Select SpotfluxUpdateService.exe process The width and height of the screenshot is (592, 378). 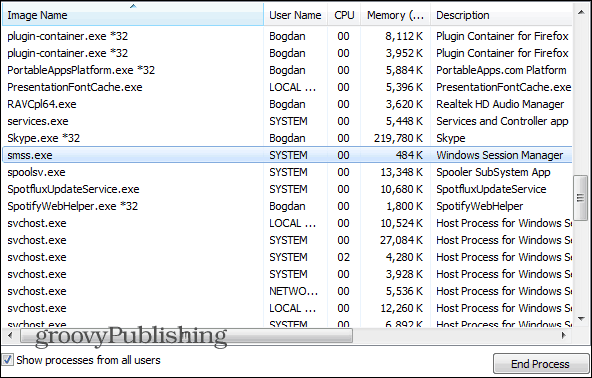coord(287,189)
